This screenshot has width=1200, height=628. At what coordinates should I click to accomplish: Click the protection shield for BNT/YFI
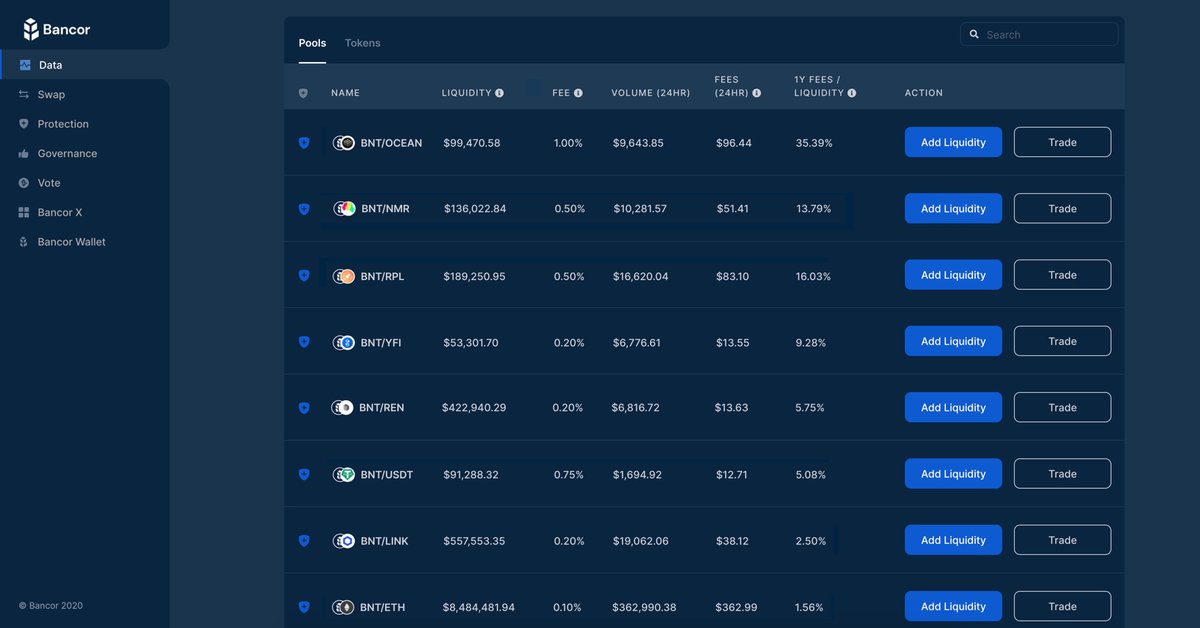tap(304, 342)
